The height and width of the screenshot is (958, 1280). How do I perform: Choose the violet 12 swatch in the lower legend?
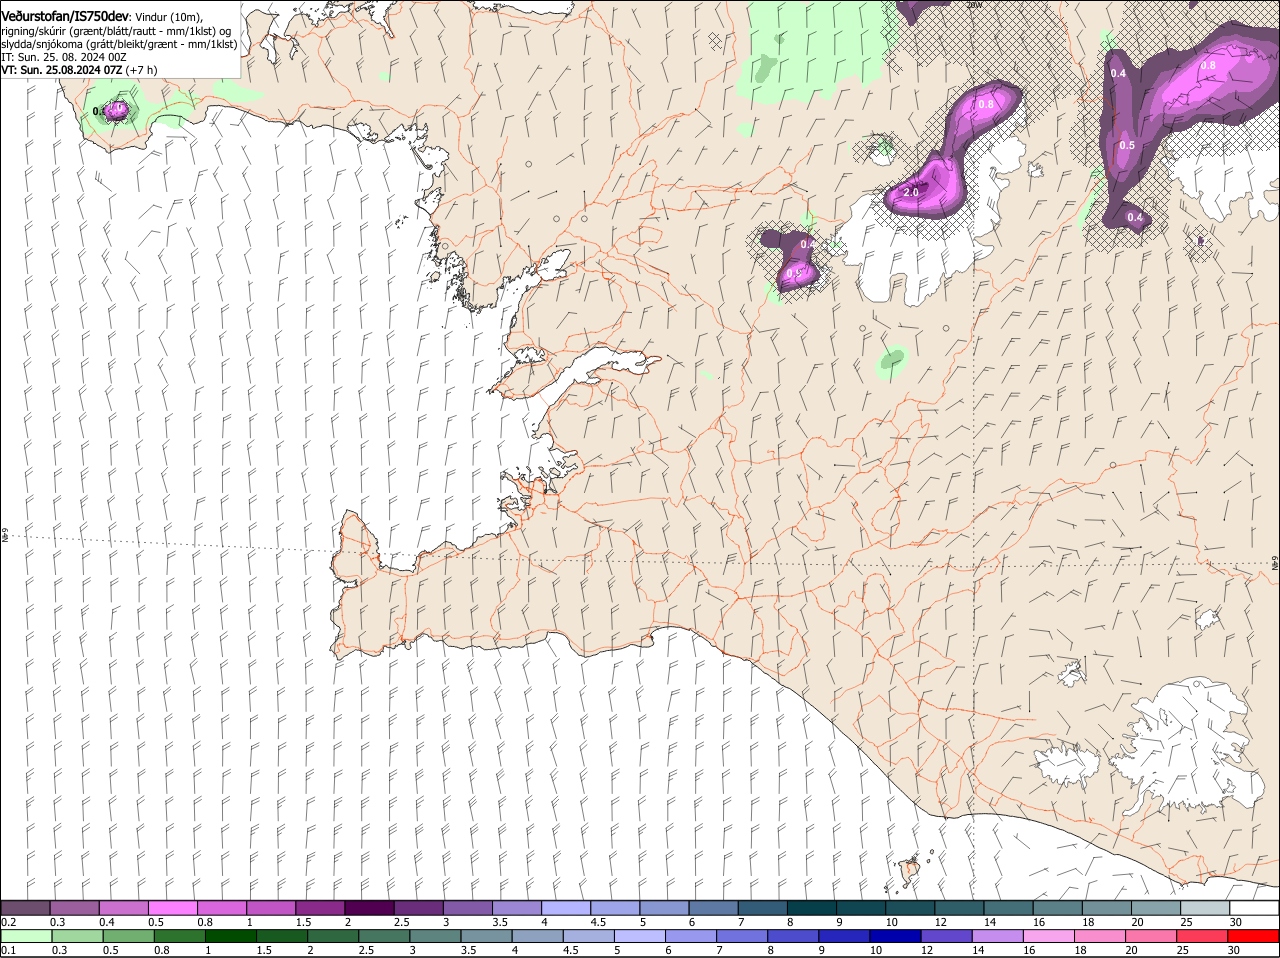click(x=947, y=936)
